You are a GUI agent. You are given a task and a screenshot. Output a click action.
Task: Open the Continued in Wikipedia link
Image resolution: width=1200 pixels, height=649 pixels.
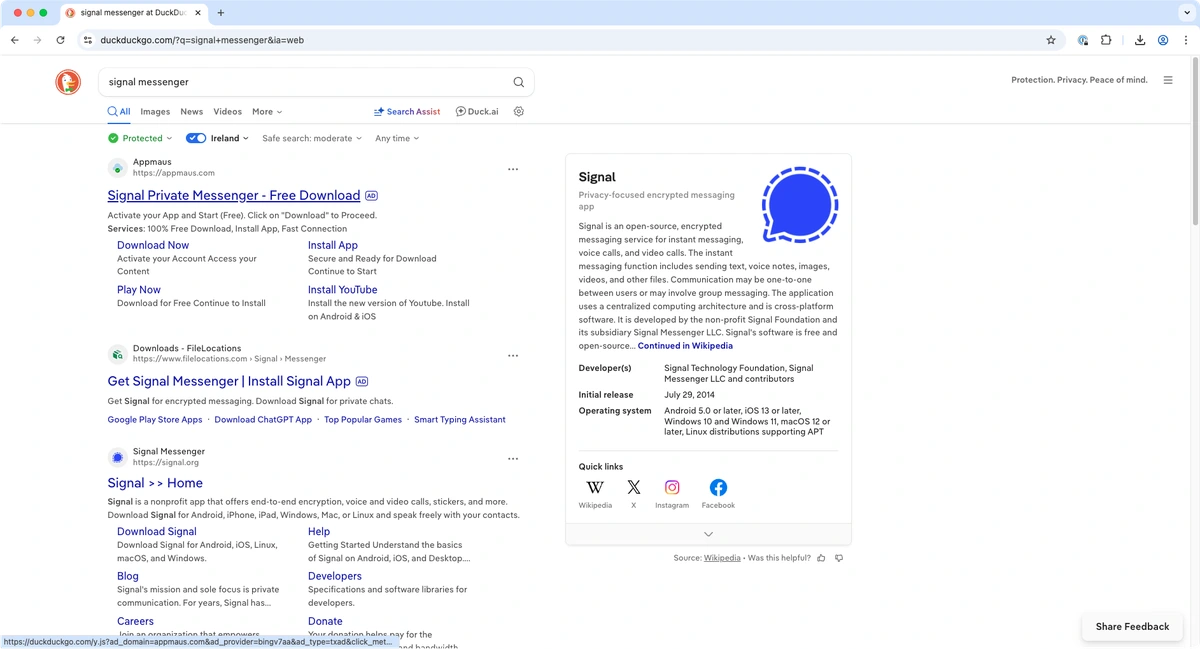click(685, 345)
